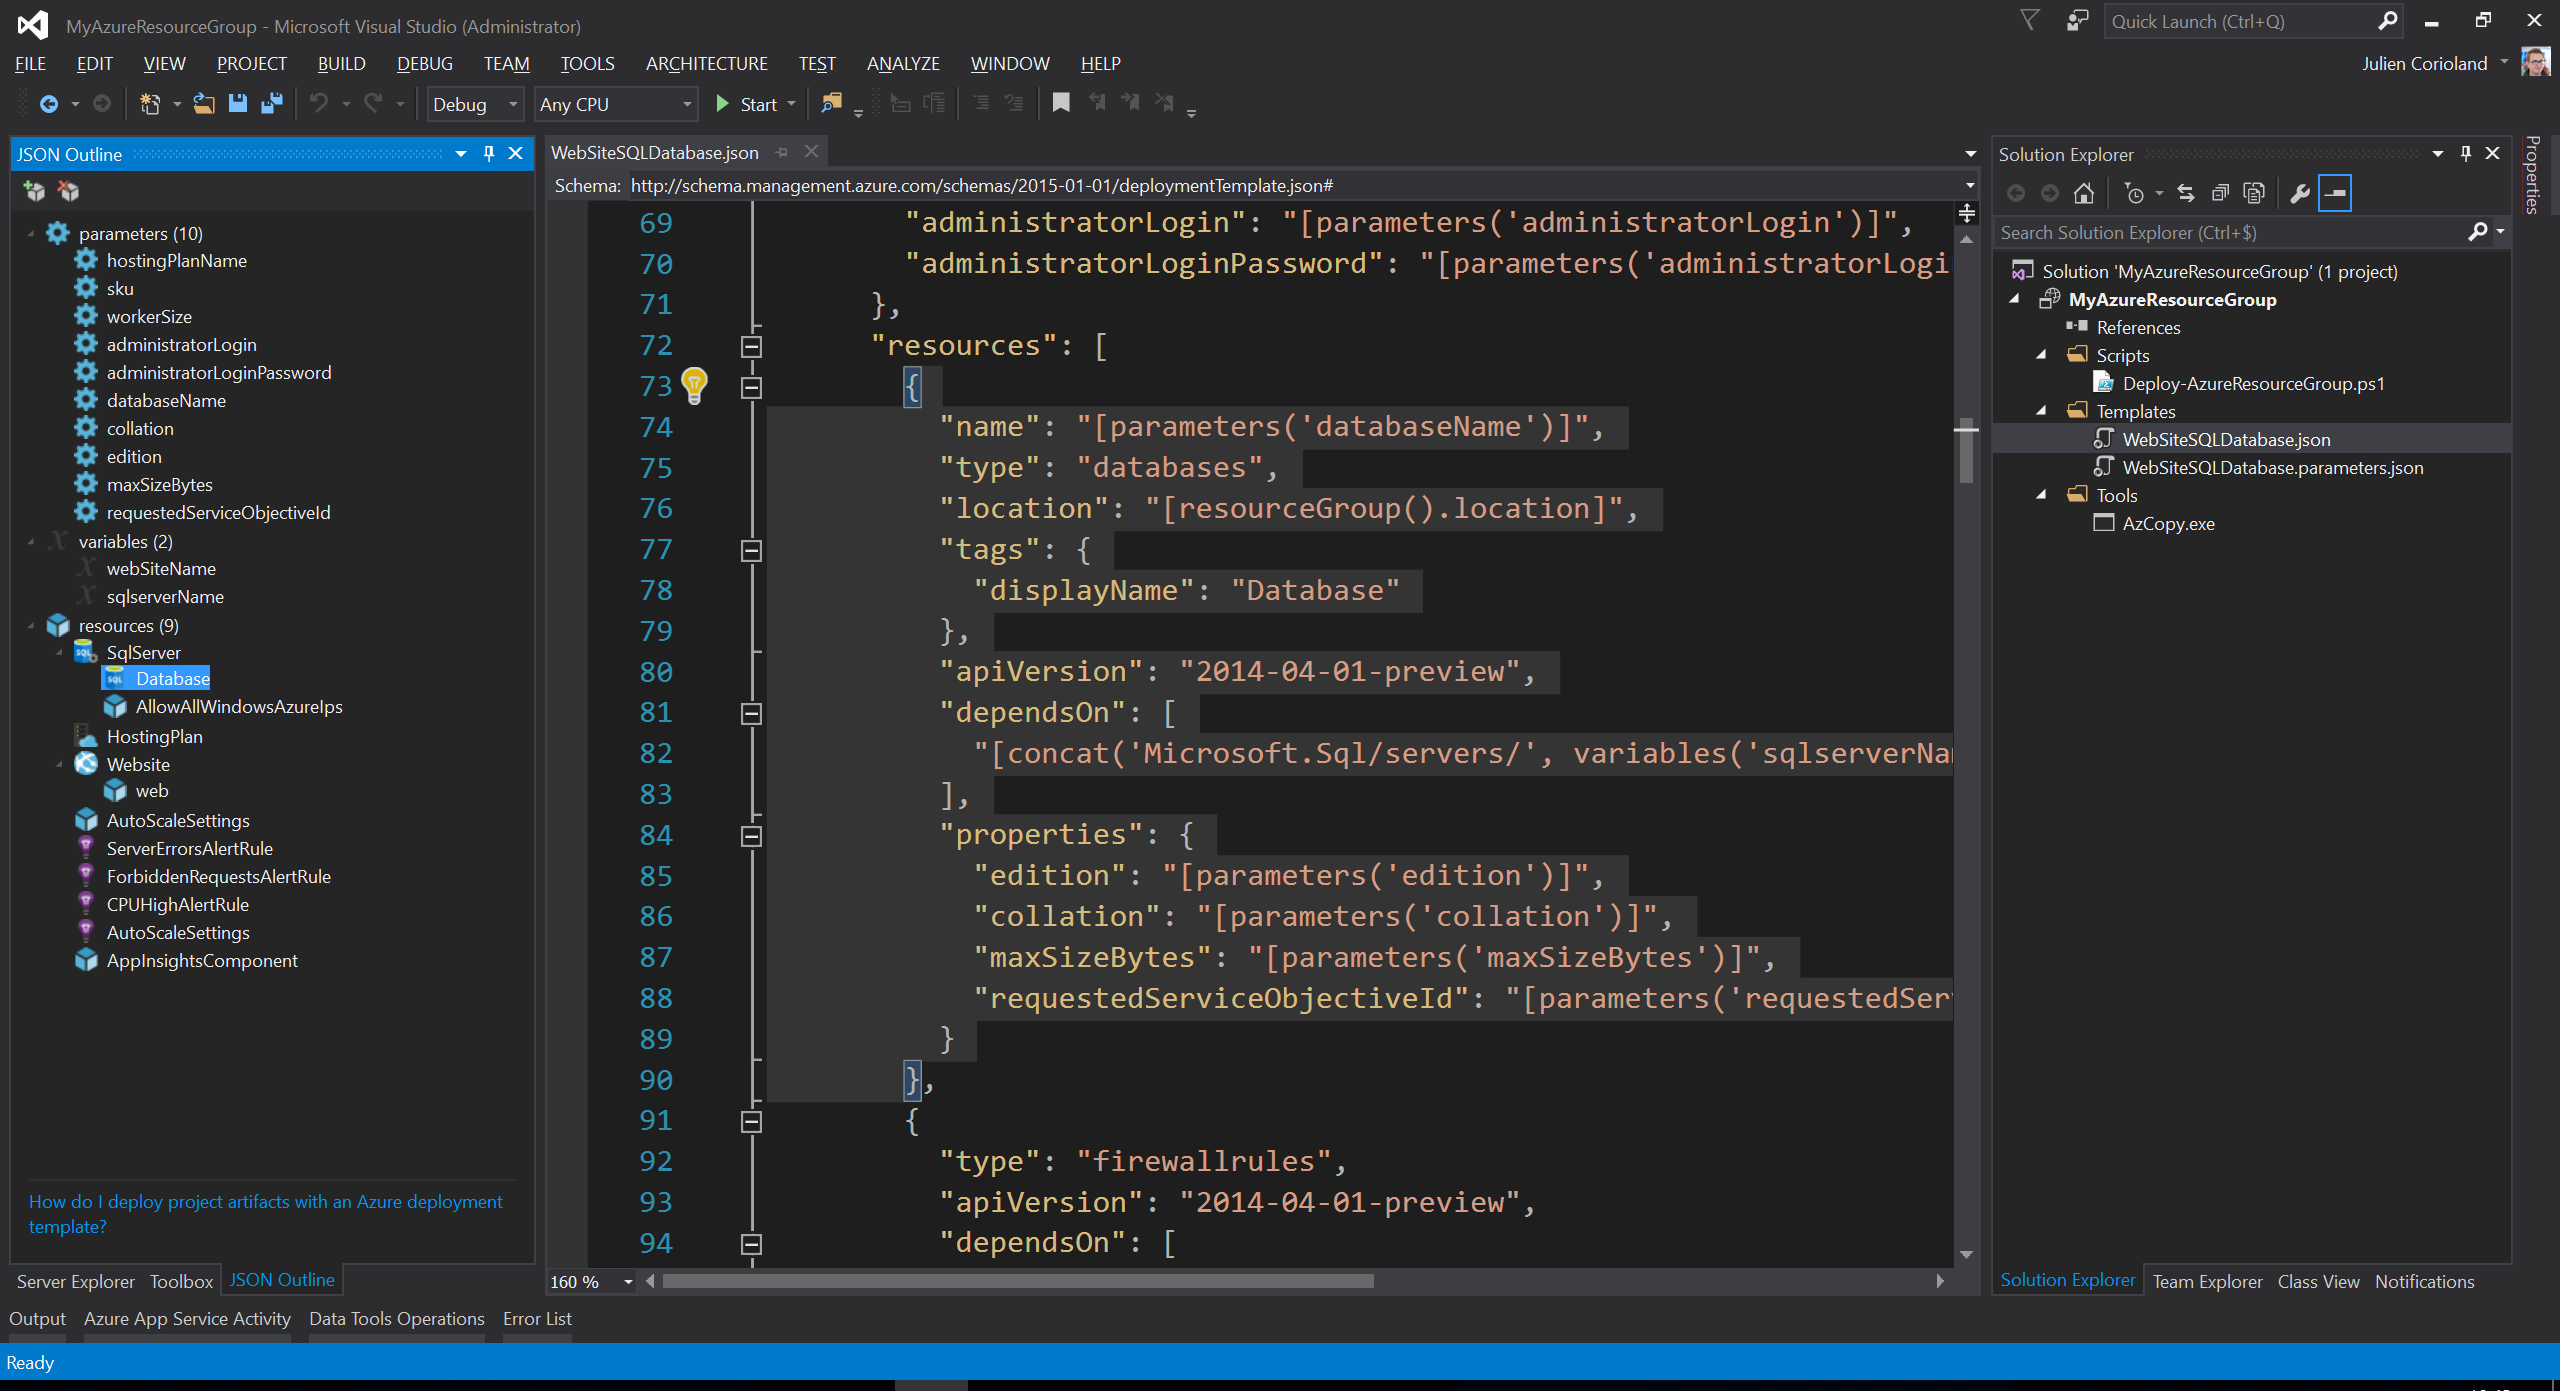
Task: Open the TOOLS menu
Action: [x=587, y=63]
